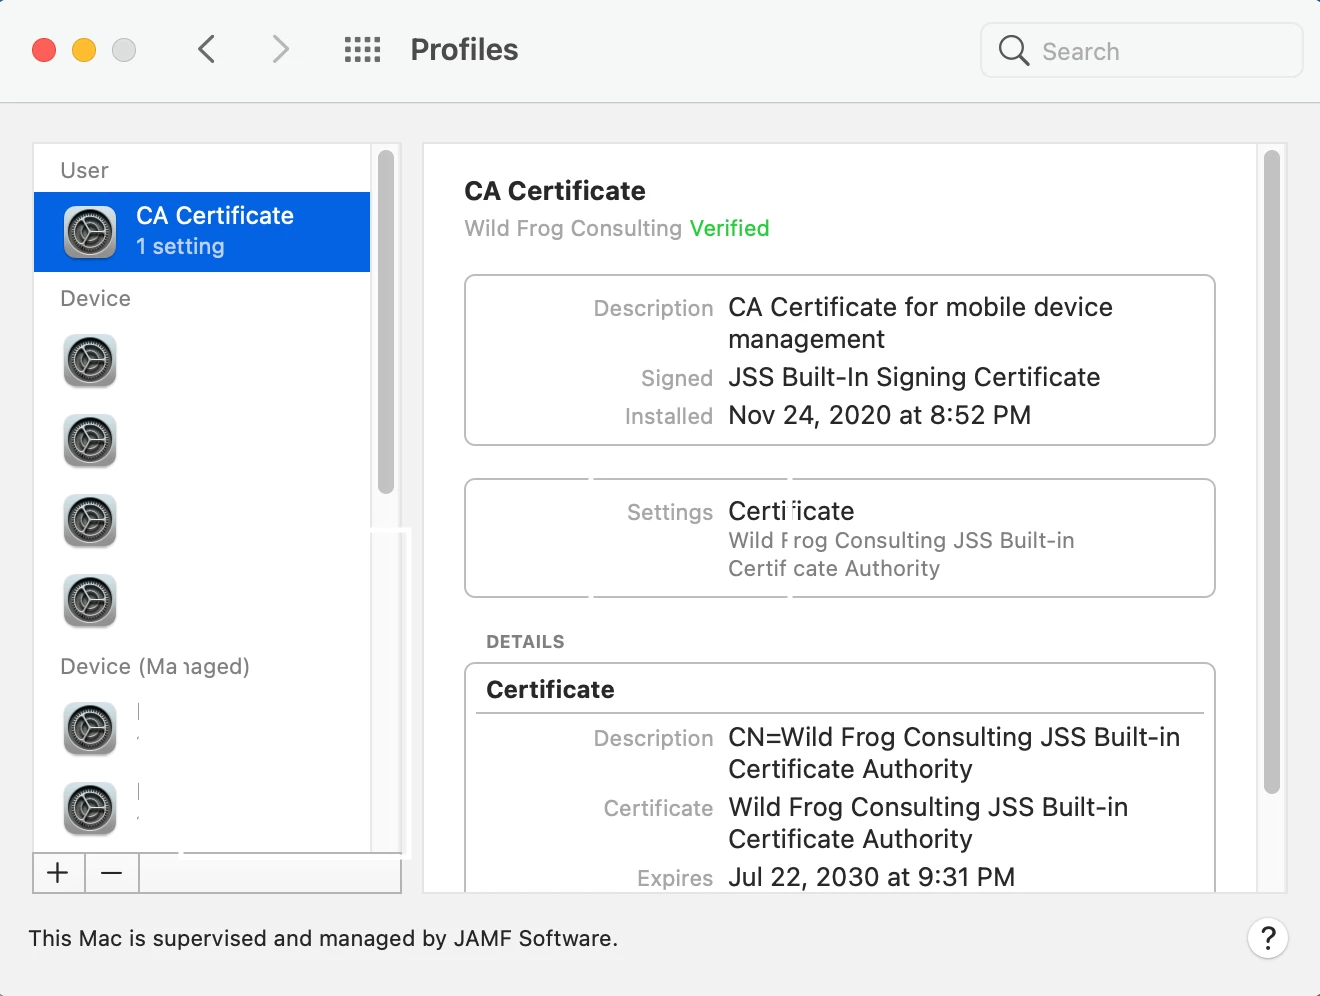This screenshot has width=1320, height=996.
Task: Remove selected profile with minus button
Action: pos(112,873)
